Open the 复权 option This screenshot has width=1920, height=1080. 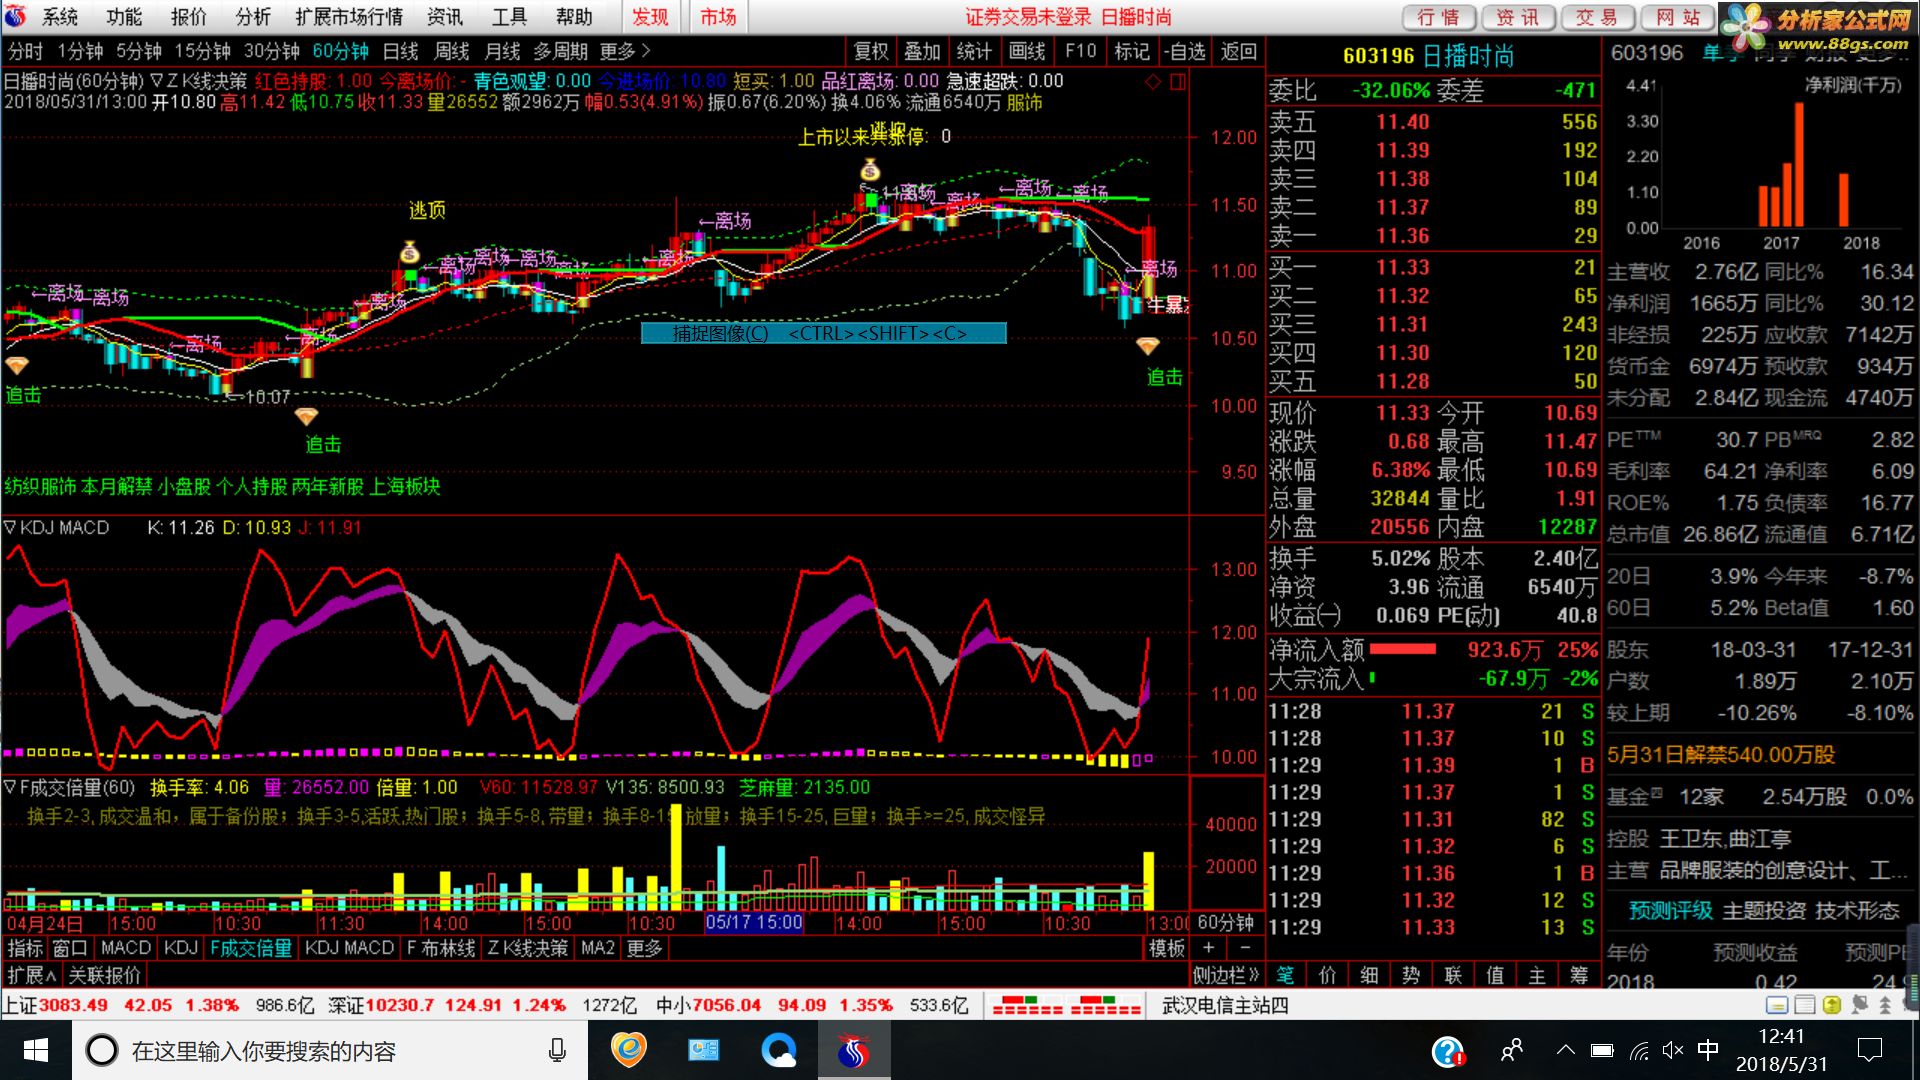coord(870,51)
